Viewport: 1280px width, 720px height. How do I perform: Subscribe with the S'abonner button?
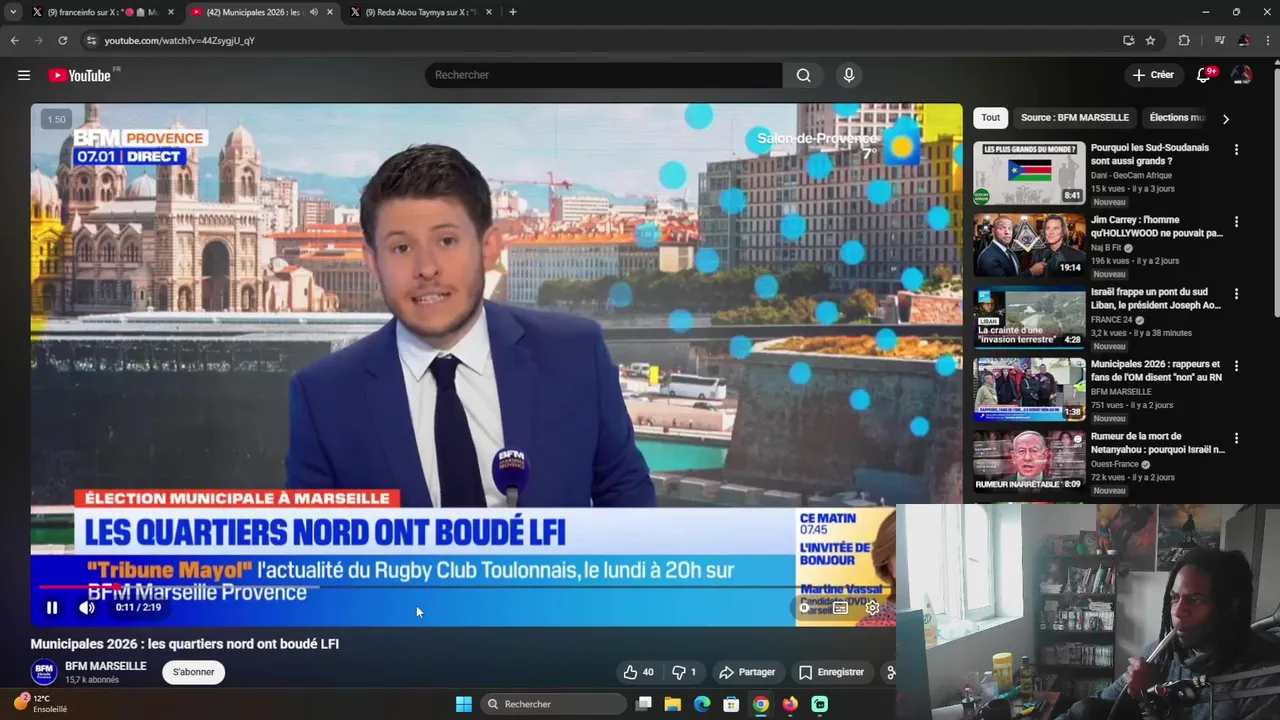coord(194,672)
